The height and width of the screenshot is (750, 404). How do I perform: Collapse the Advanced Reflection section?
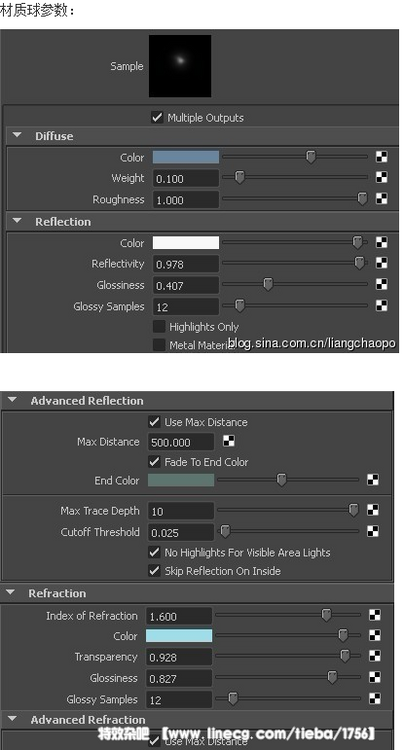click(12, 400)
